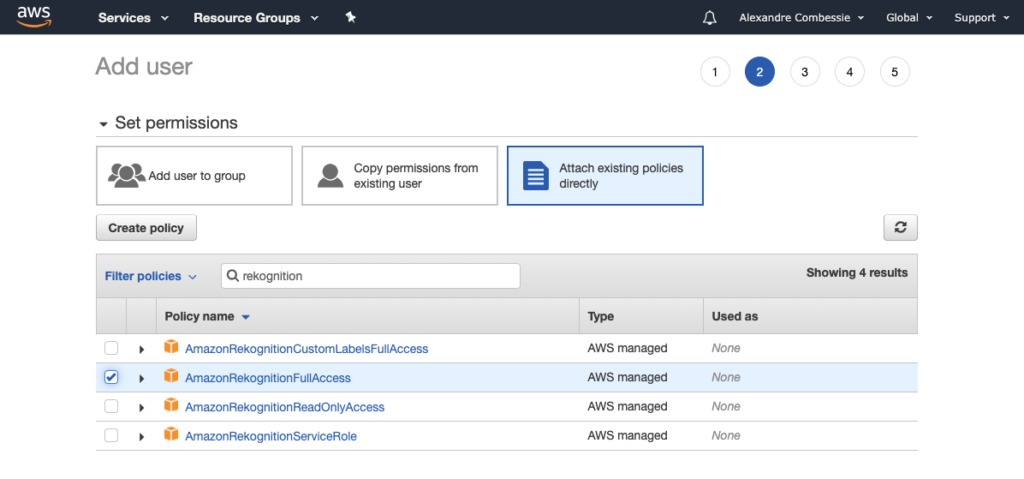
Task: Click the orange box icon beside AmazonRekognitionServiceRole
Action: click(171, 434)
